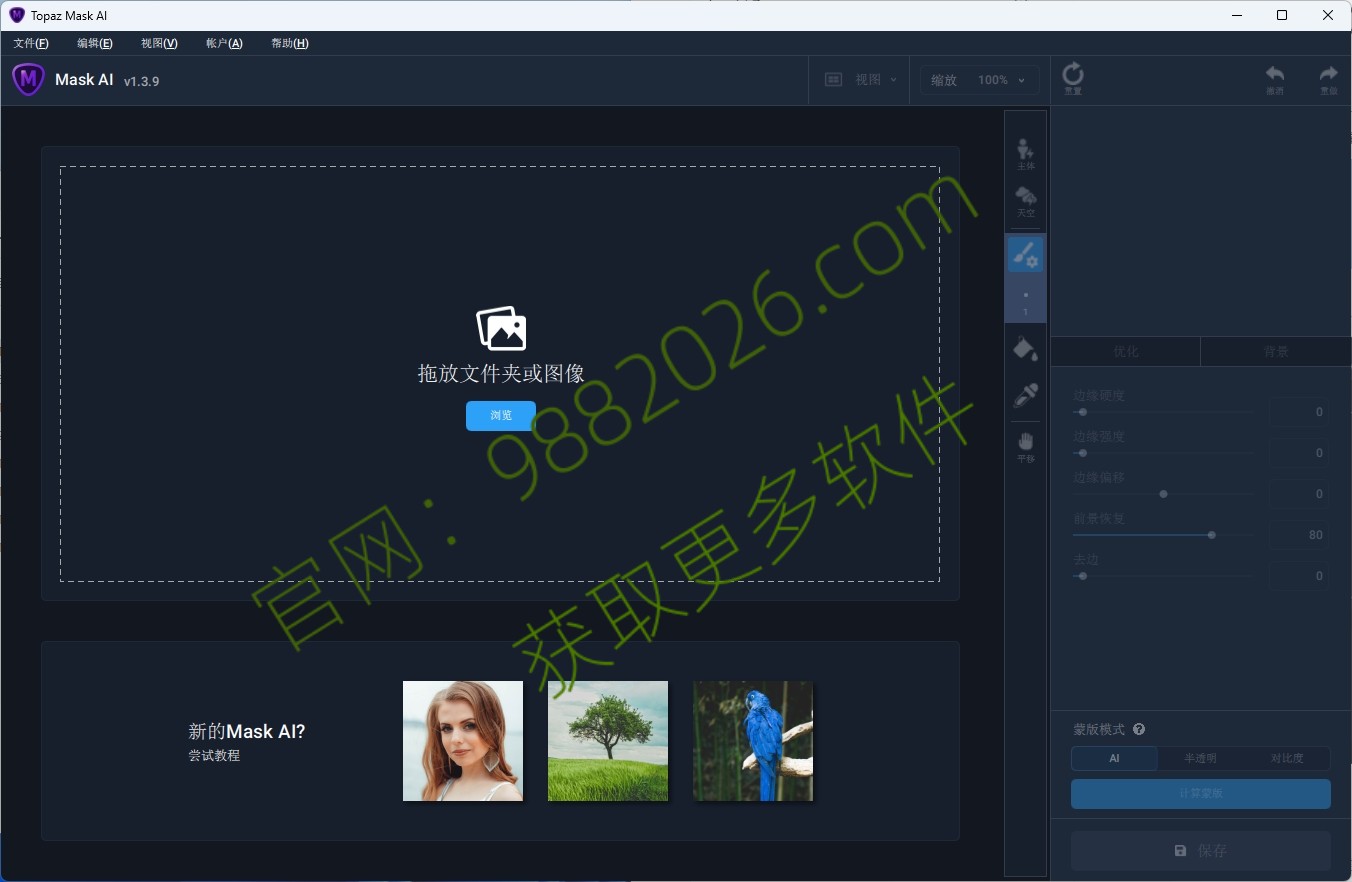Click the 尝试教程 try tutorial text
The width and height of the screenshot is (1352, 882).
(x=214, y=756)
